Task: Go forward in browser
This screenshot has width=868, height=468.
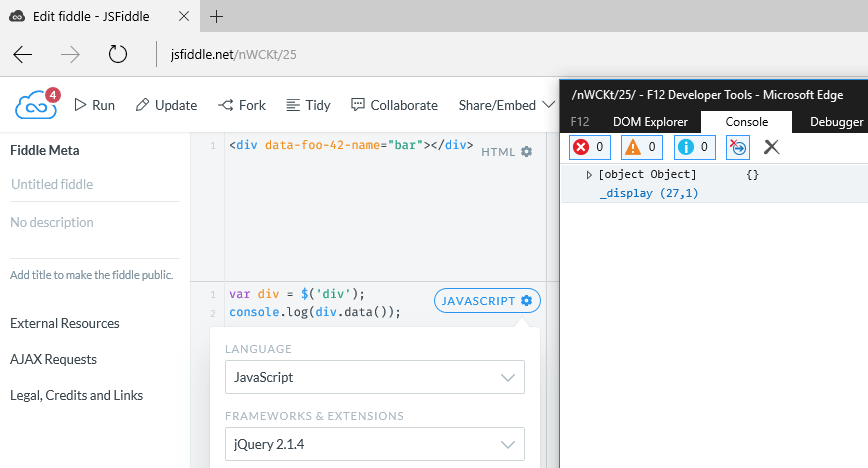Action: click(70, 54)
